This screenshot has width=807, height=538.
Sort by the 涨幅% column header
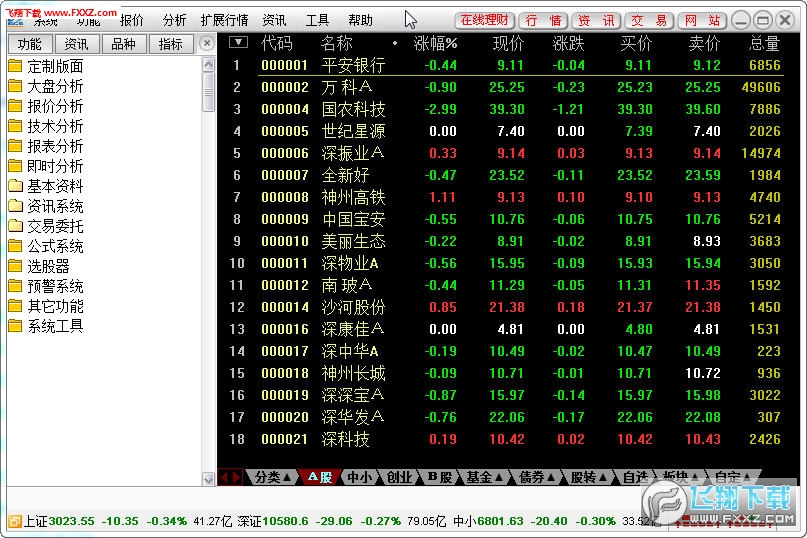pos(435,43)
